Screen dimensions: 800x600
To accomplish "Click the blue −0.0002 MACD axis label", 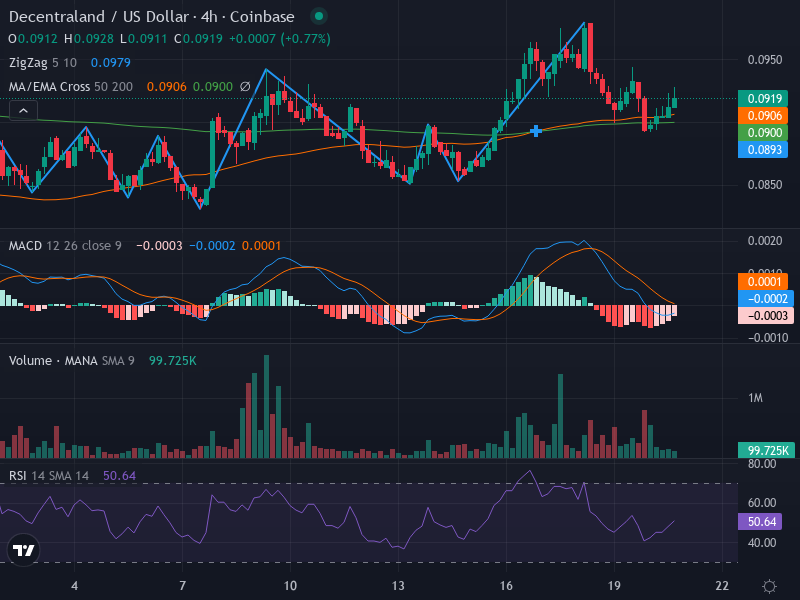I will point(765,298).
